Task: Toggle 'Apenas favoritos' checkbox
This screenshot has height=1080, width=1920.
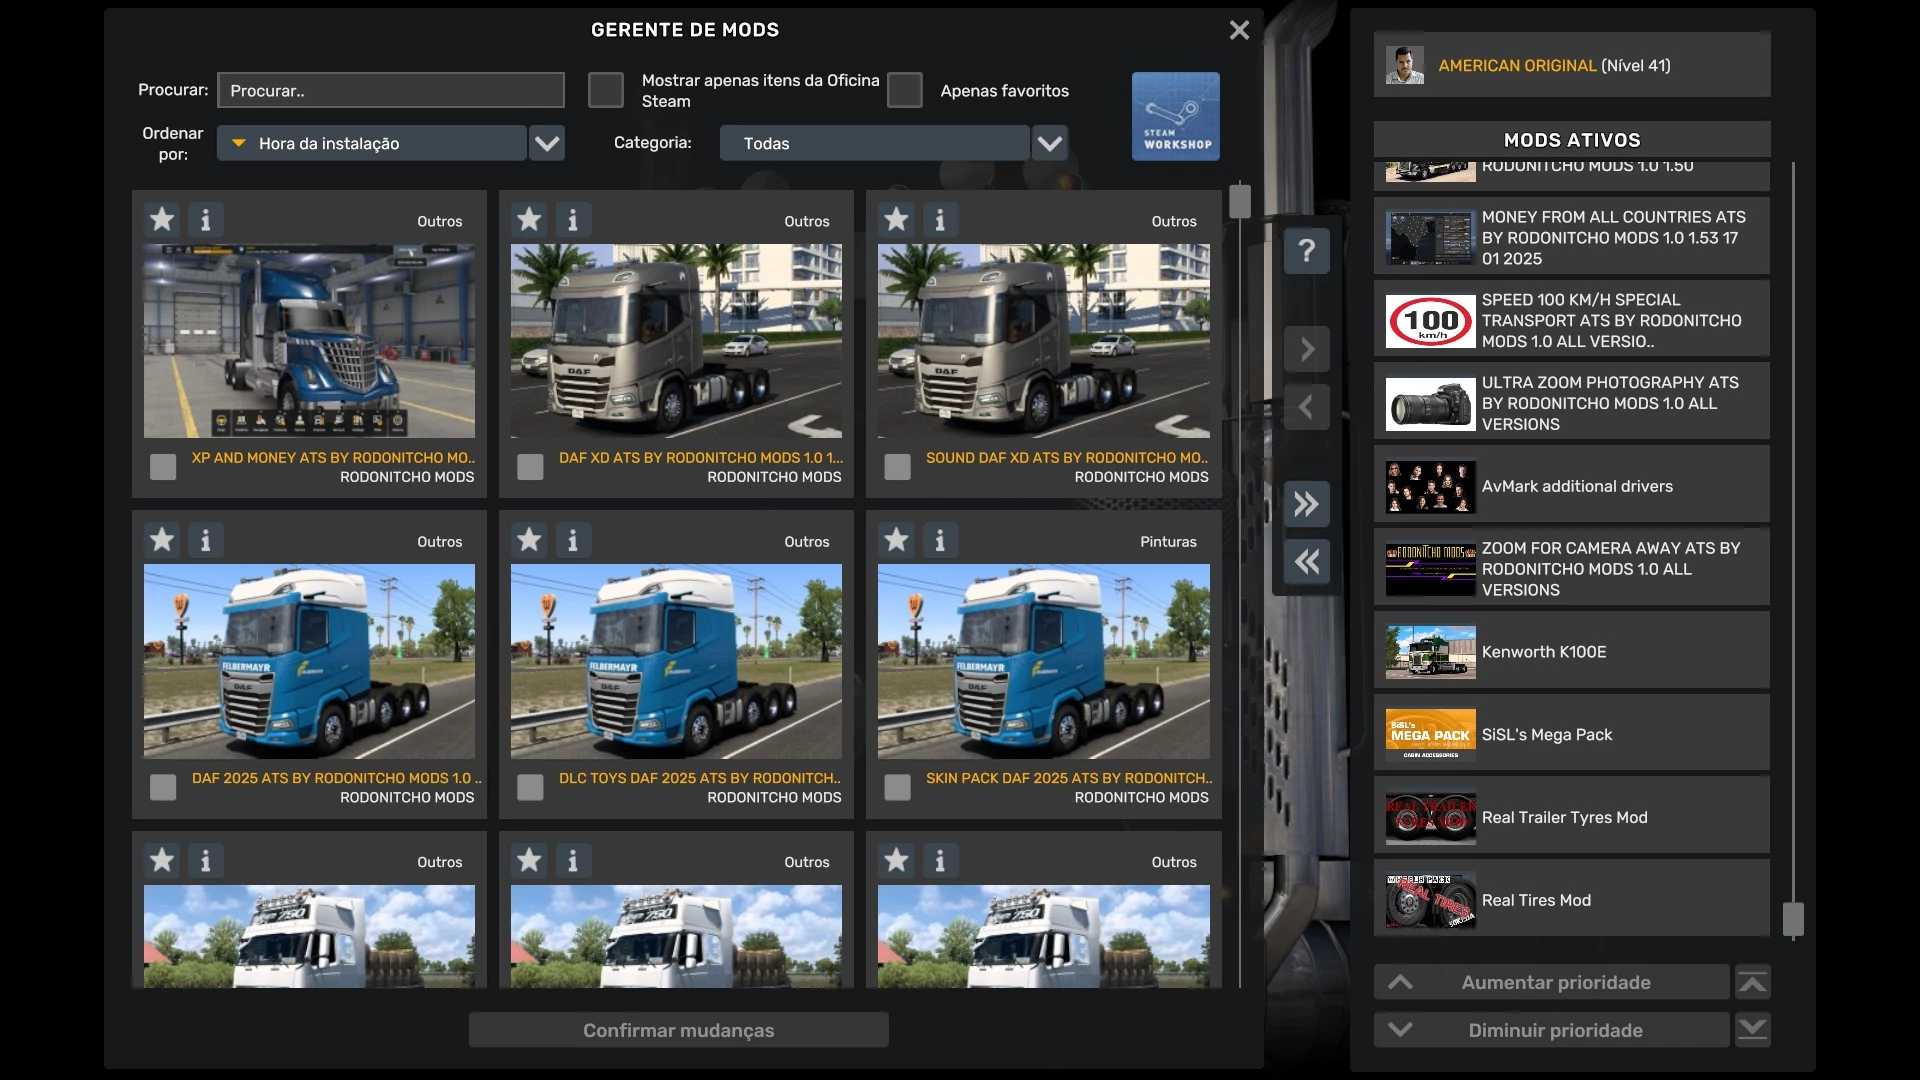Action: 904,90
